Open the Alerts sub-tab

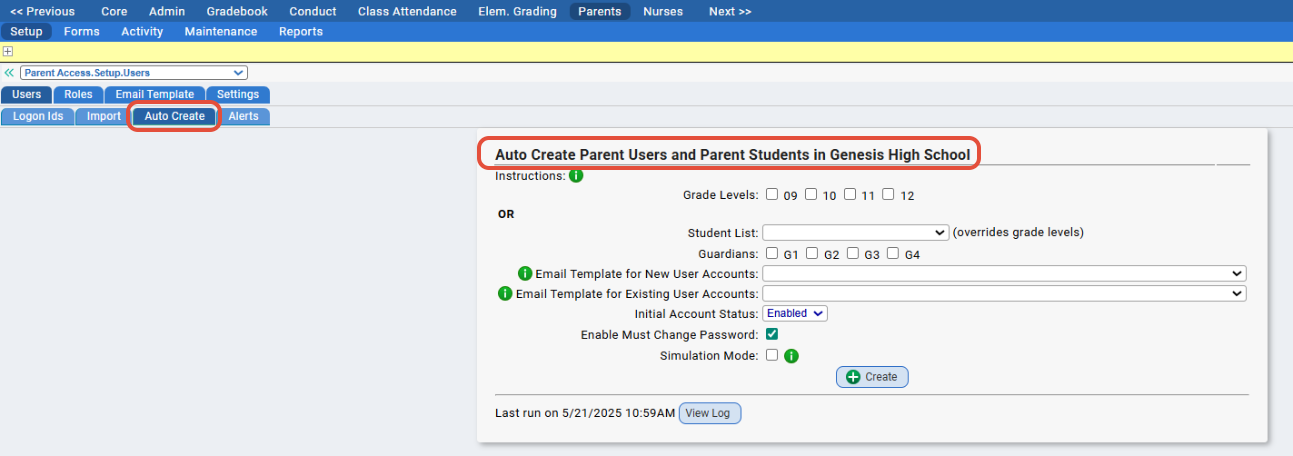[x=243, y=117]
